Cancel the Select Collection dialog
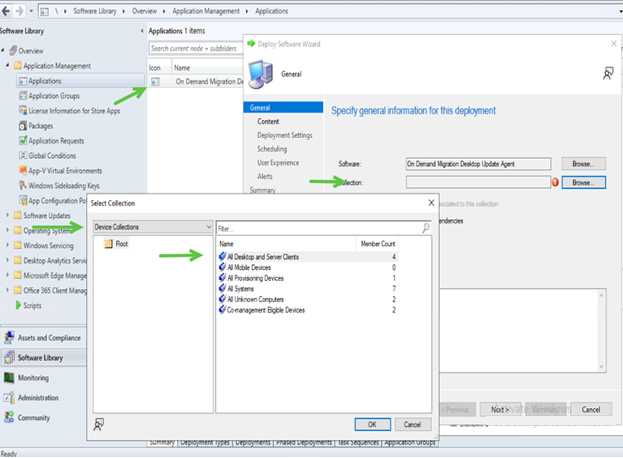This screenshot has height=458, width=623. [x=412, y=424]
